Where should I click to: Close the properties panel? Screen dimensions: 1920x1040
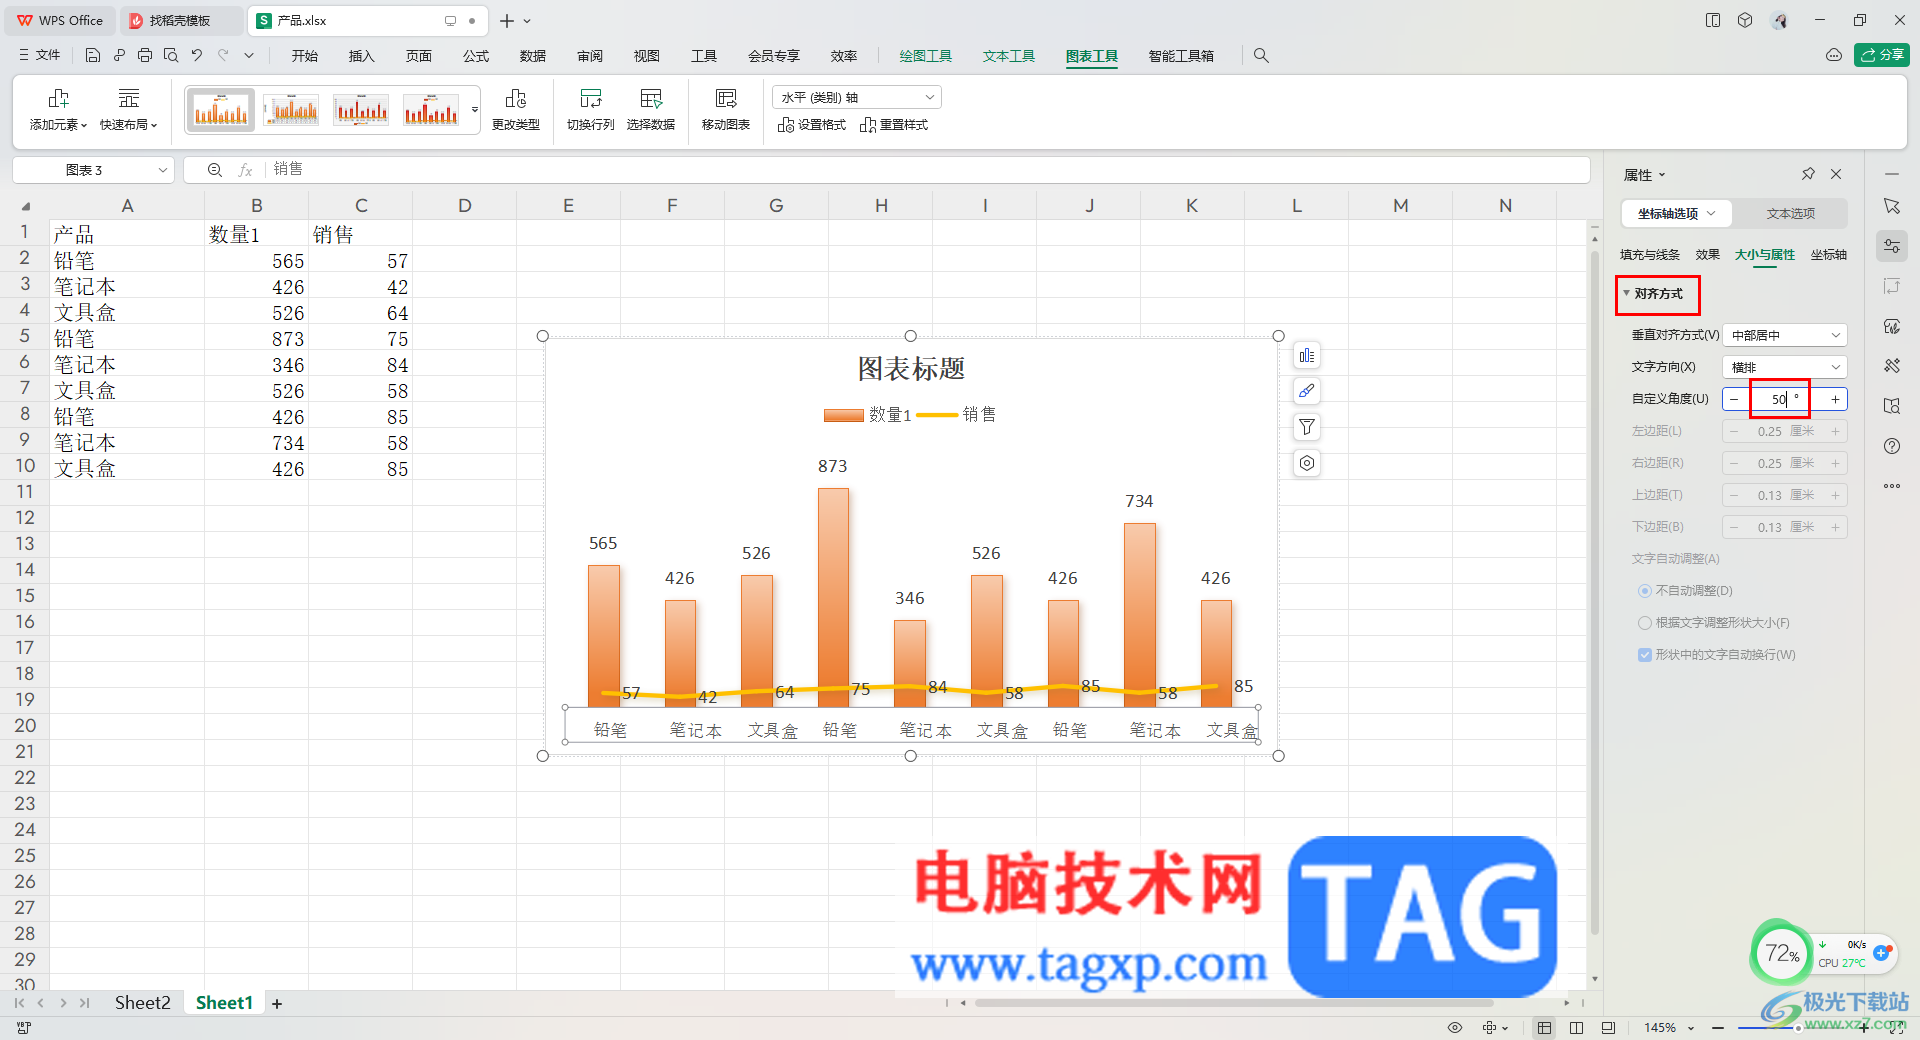click(x=1836, y=174)
